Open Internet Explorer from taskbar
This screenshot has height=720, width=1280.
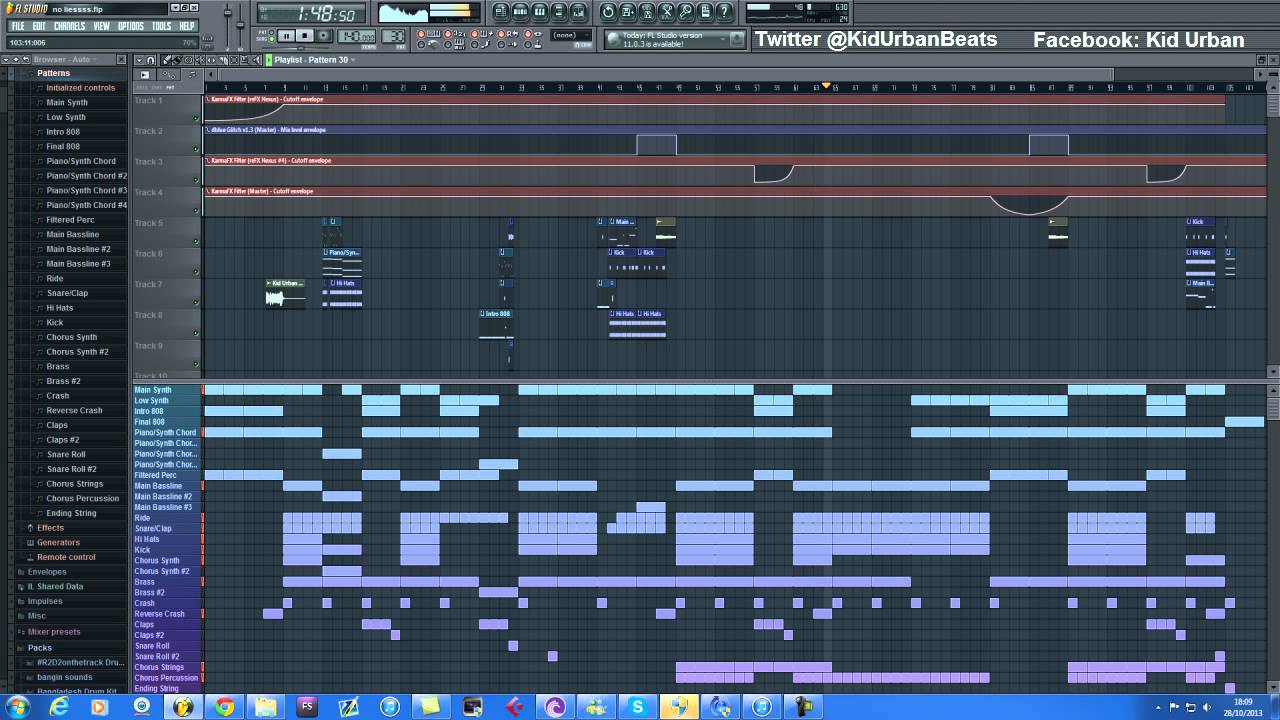(59, 707)
